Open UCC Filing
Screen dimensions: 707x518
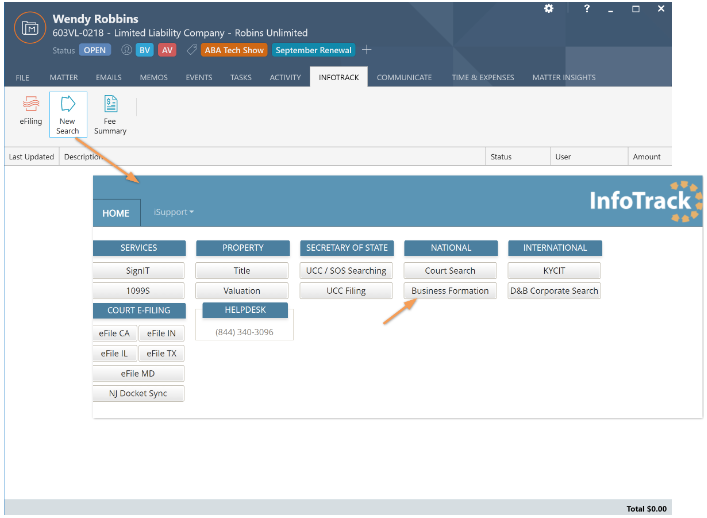point(346,291)
